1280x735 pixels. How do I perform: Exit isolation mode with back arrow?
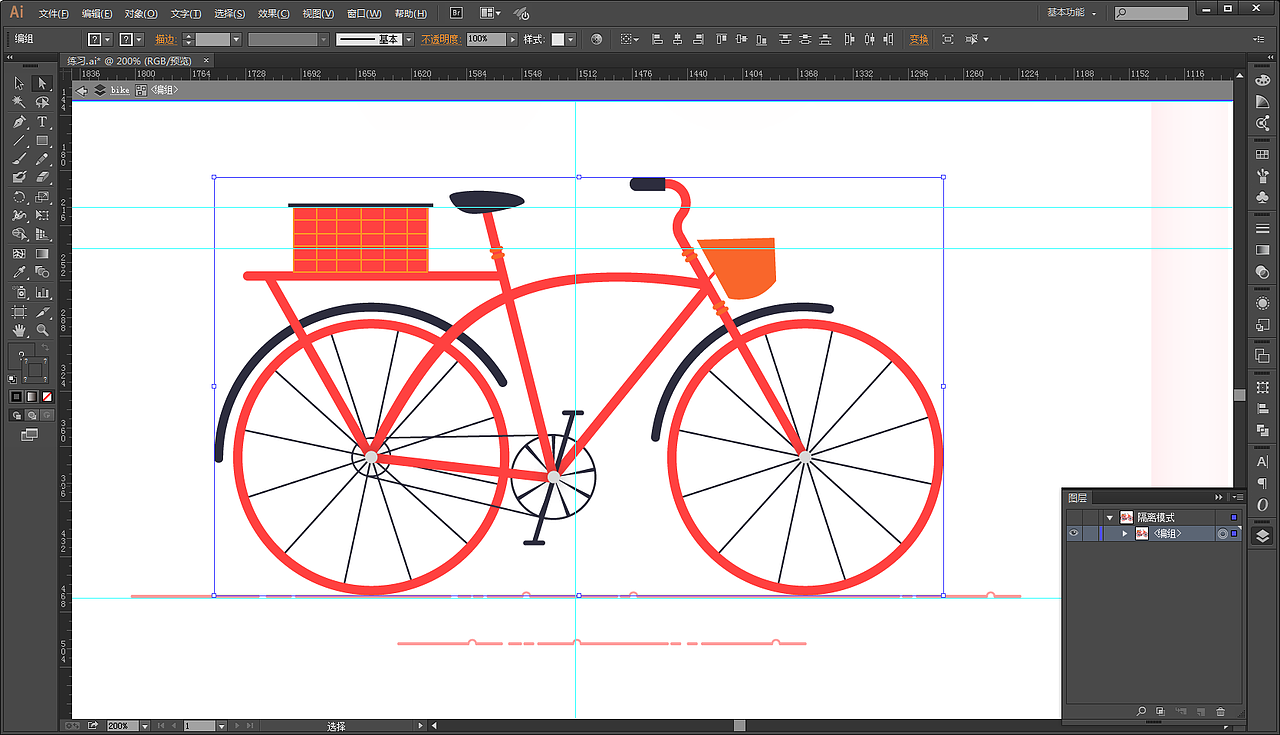[82, 90]
